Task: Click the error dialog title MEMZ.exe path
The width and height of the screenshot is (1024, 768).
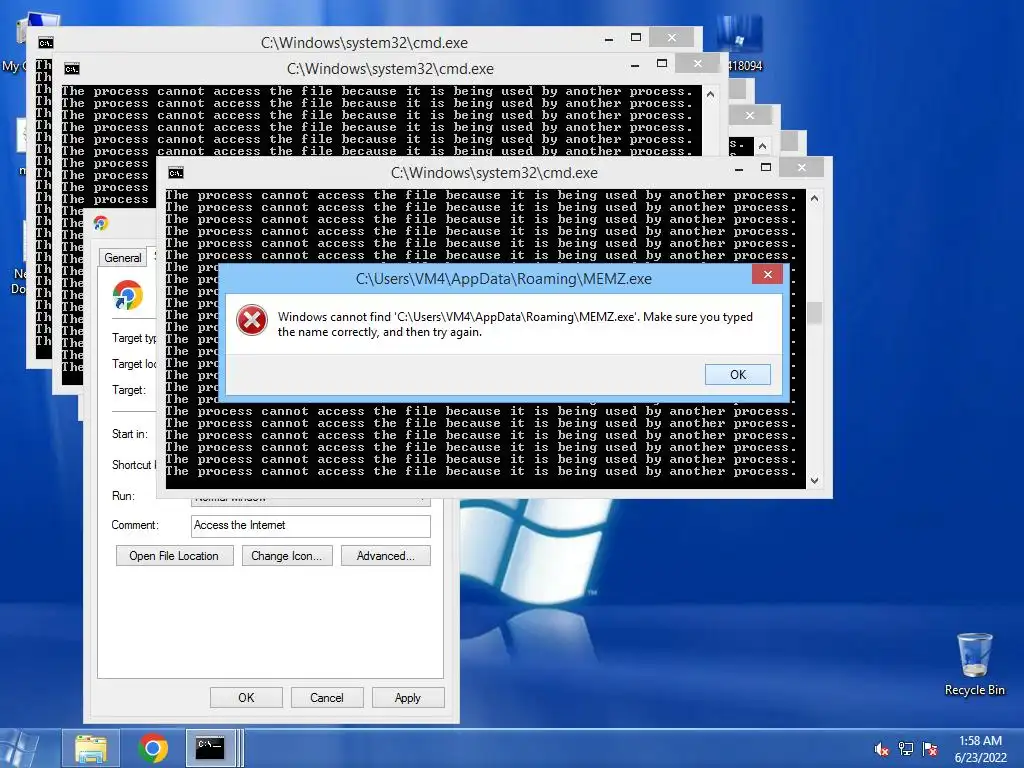Action: (504, 279)
